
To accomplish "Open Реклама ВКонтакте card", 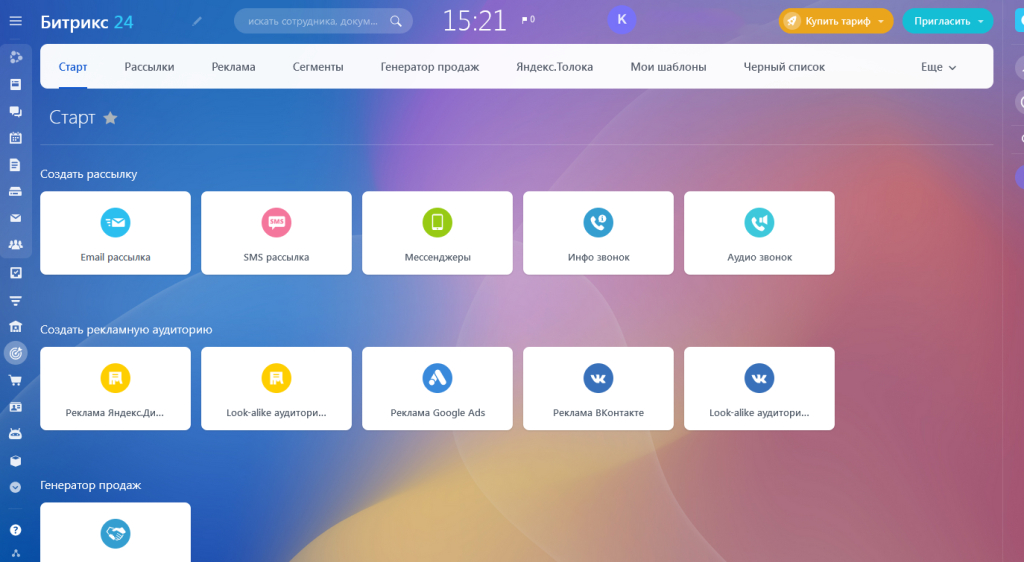I will click(x=598, y=388).
